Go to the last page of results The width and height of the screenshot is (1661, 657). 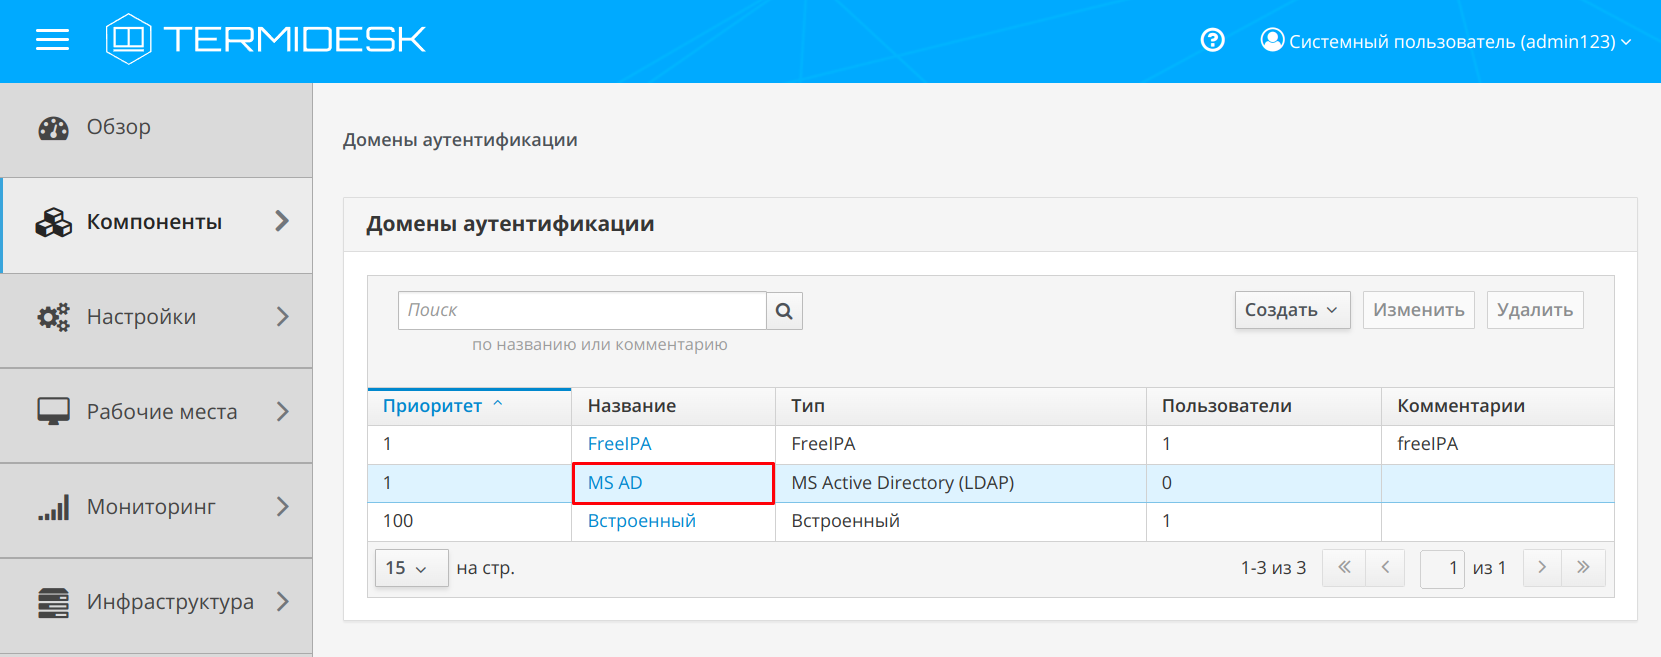click(1584, 568)
